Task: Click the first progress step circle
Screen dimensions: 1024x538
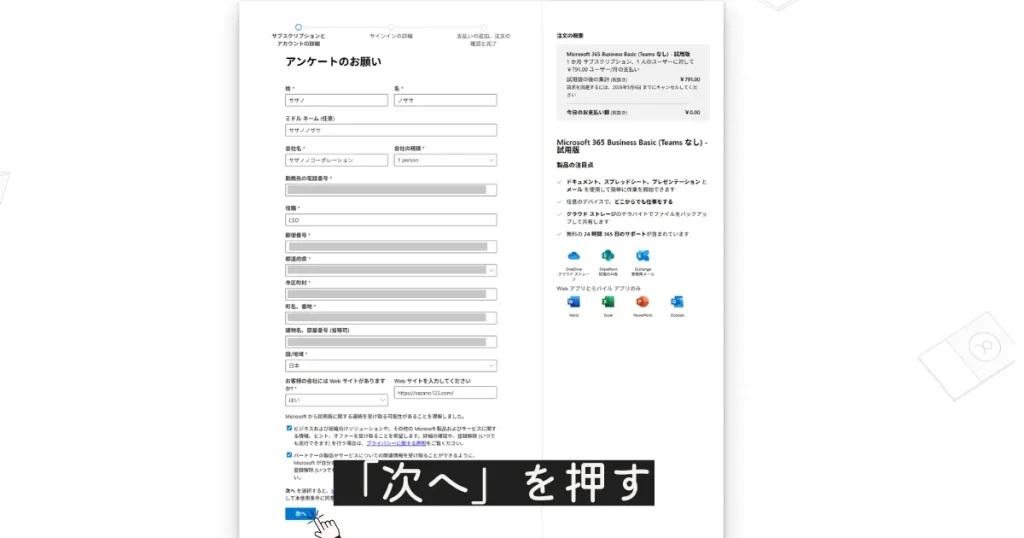Action: pyautogui.click(x=298, y=27)
